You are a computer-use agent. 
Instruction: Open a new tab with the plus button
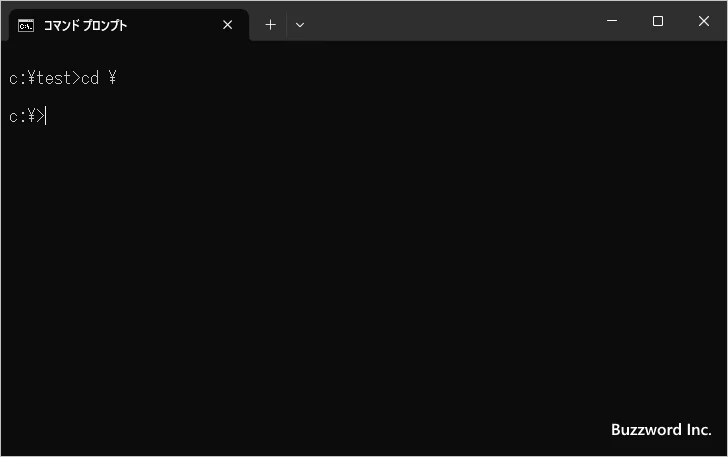coord(270,25)
